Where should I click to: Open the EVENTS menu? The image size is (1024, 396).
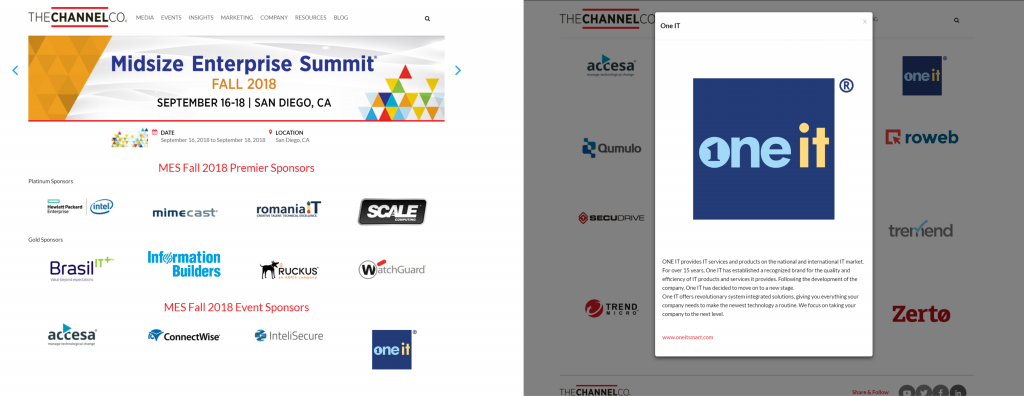(171, 18)
